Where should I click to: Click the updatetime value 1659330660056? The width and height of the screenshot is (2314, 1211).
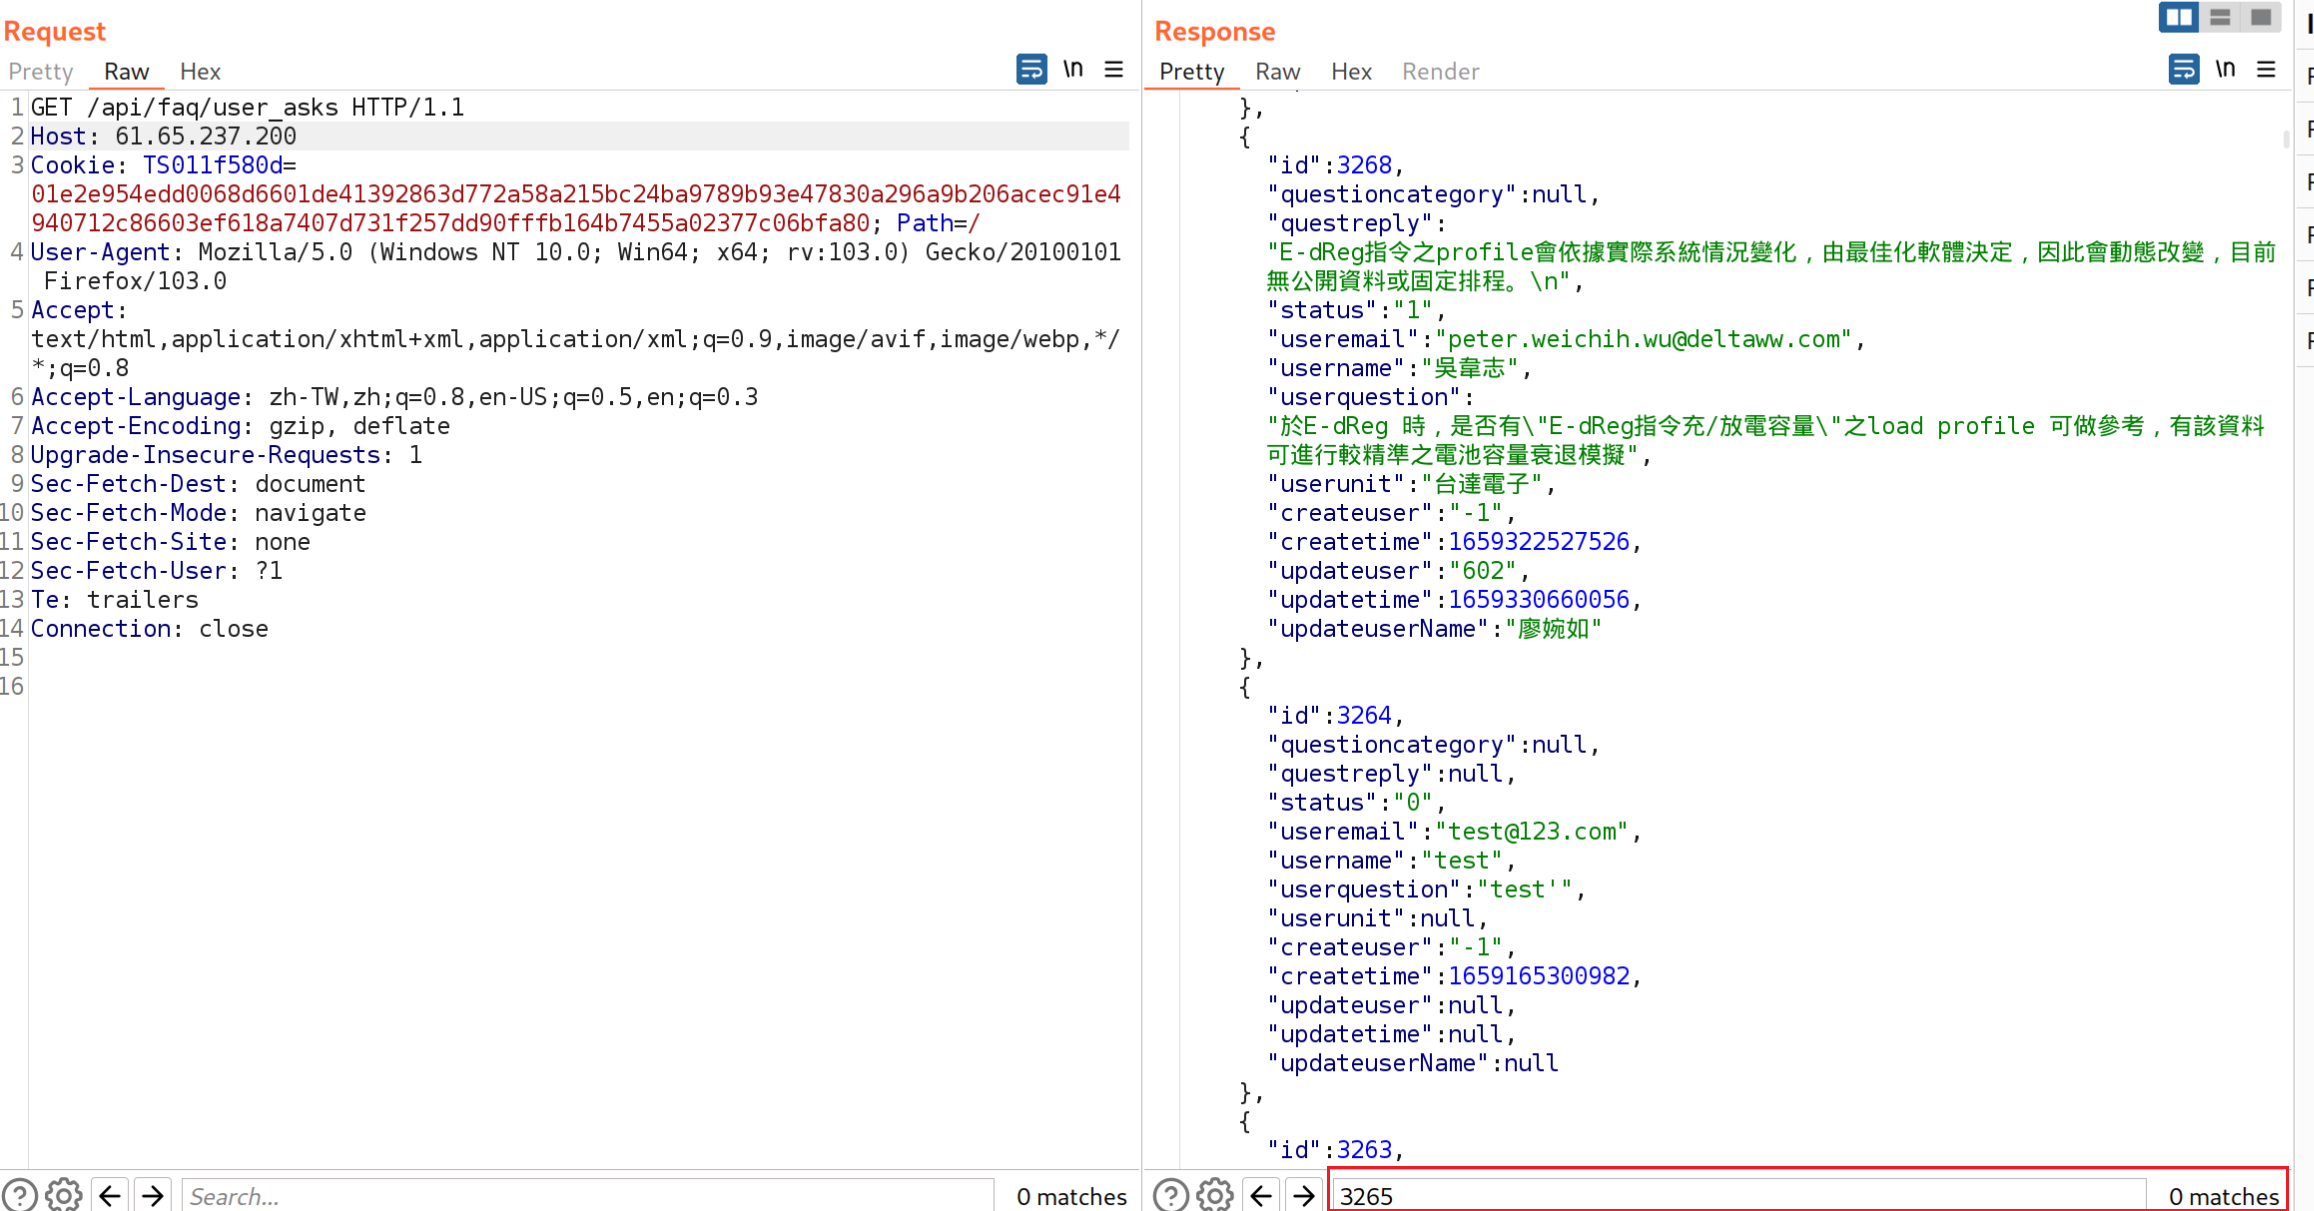(1539, 600)
